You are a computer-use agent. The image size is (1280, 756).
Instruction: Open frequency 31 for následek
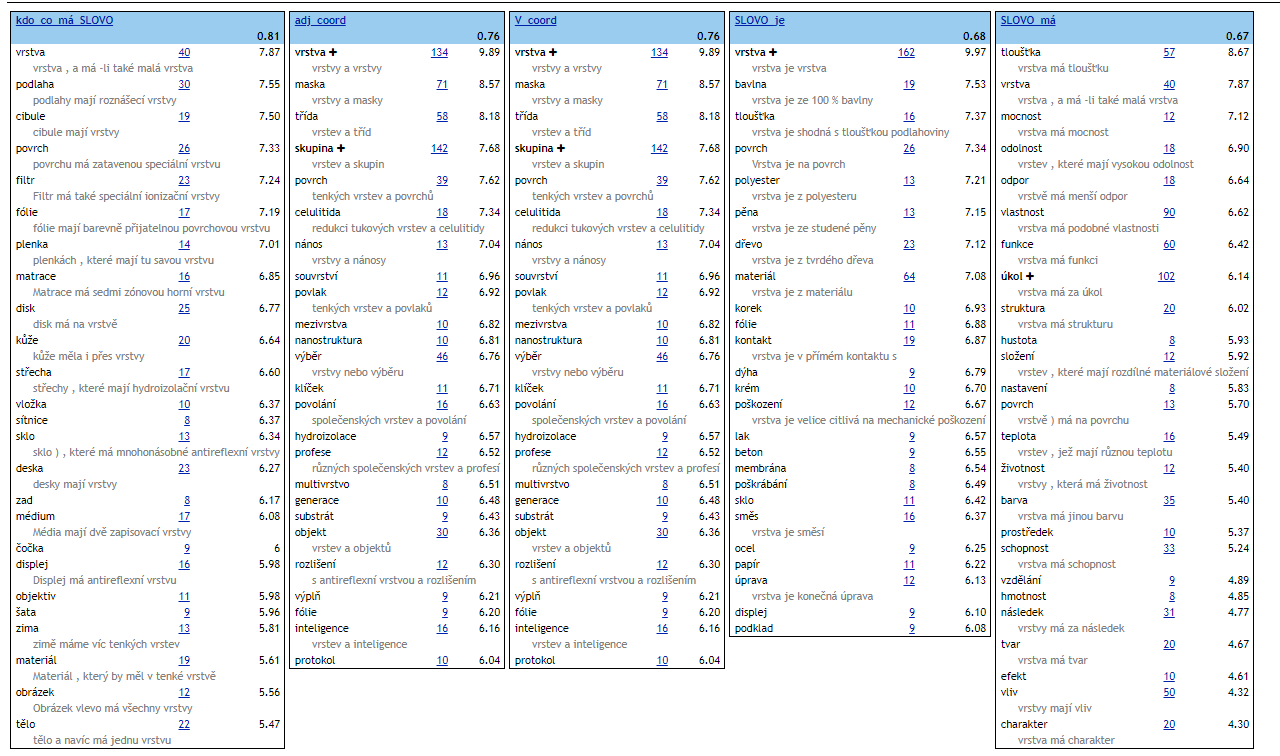point(1169,612)
